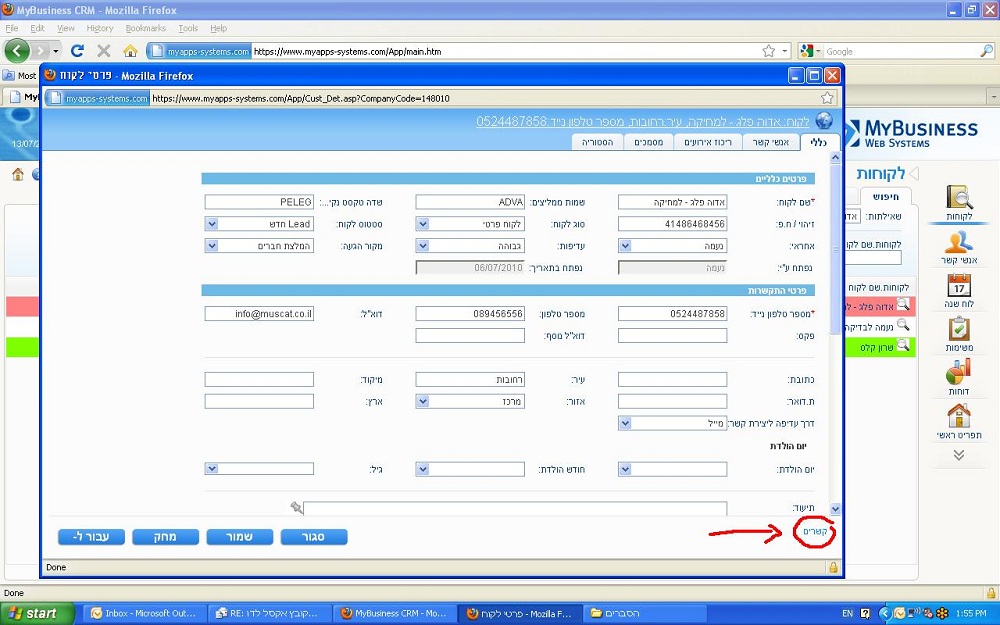The height and width of the screenshot is (625, 1000).
Task: Click the שמור save button
Action: tap(240, 537)
